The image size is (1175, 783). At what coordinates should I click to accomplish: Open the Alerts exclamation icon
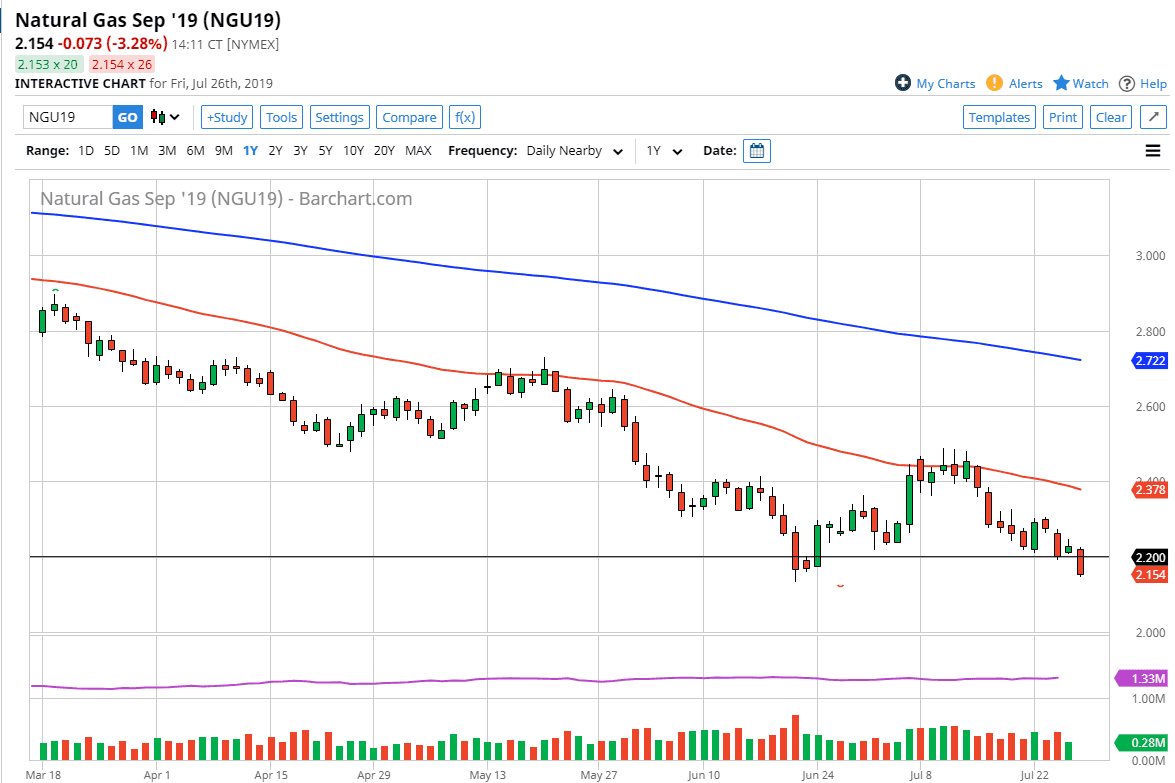coord(994,83)
